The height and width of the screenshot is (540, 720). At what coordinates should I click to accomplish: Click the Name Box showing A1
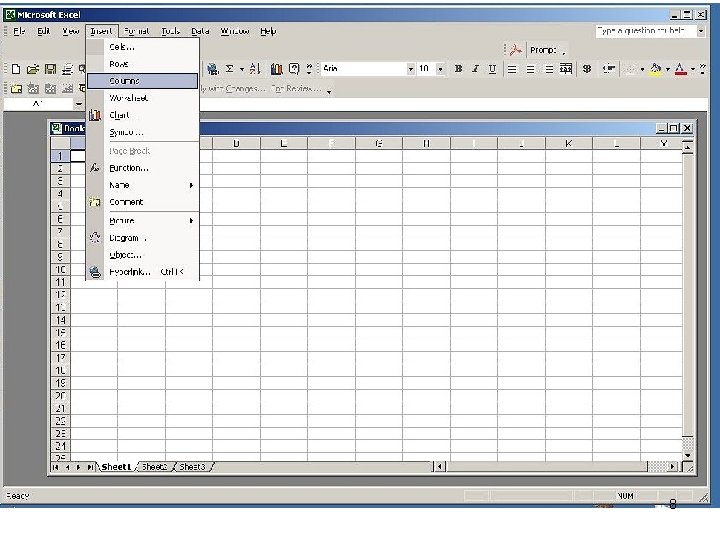39,104
